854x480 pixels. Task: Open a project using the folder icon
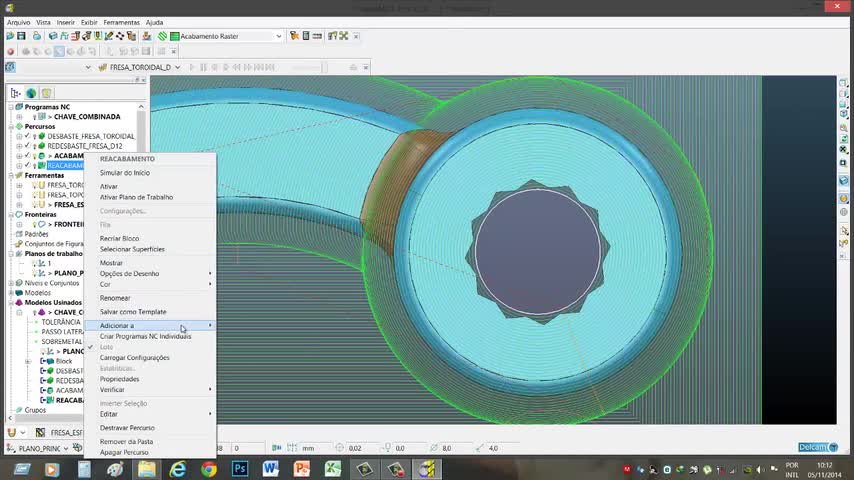click(10, 36)
